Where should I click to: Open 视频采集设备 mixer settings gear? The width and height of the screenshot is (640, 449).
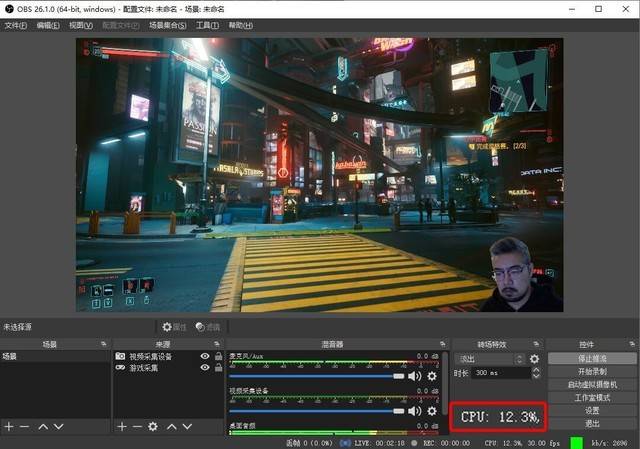pos(432,411)
